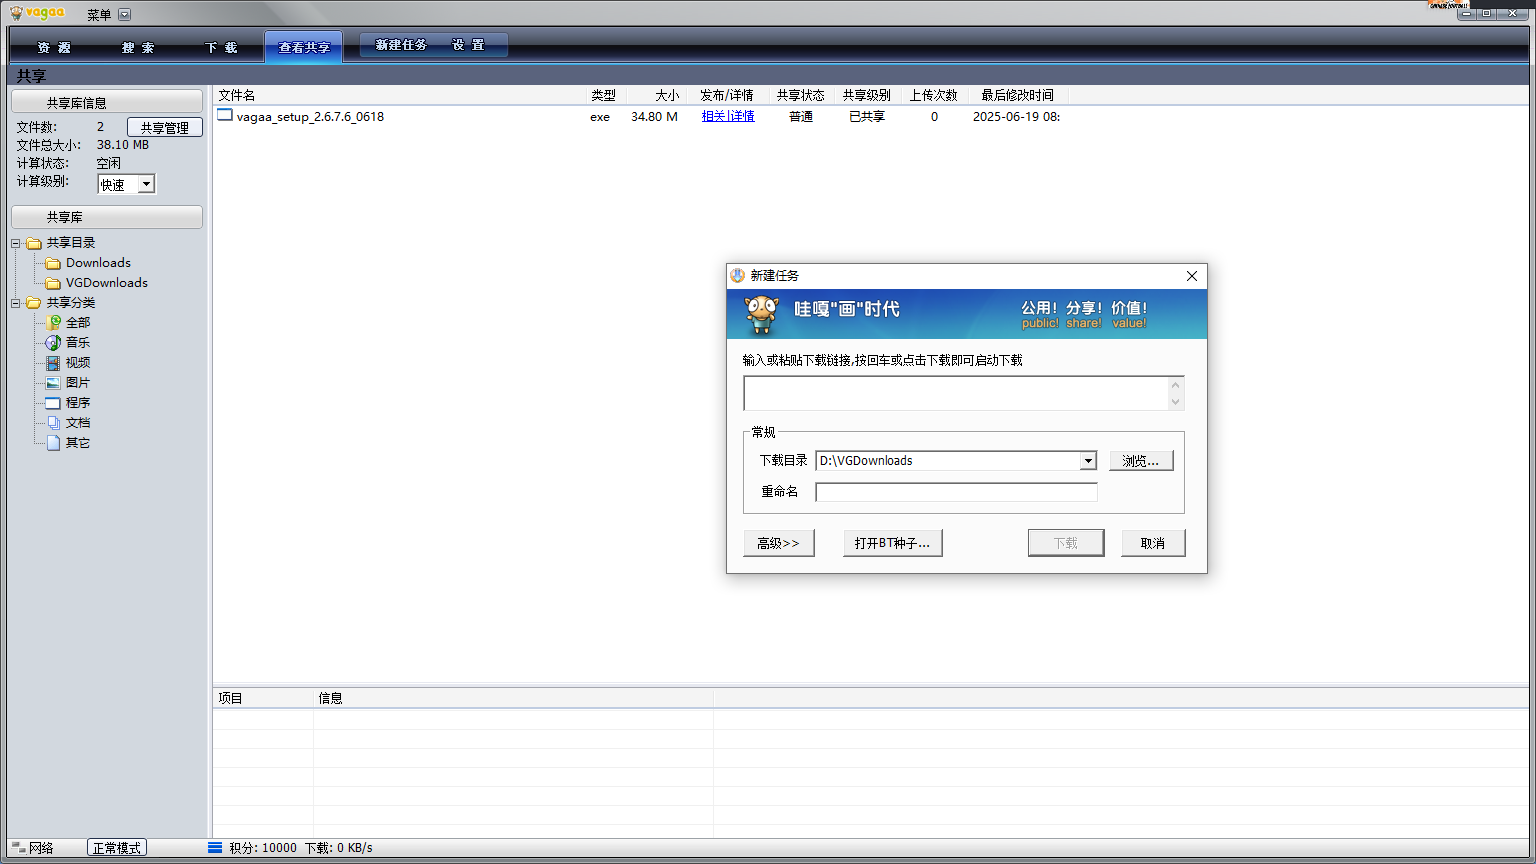Image resolution: width=1536 pixels, height=864 pixels.
Task: Open the 相关详情 link
Action: tap(728, 116)
